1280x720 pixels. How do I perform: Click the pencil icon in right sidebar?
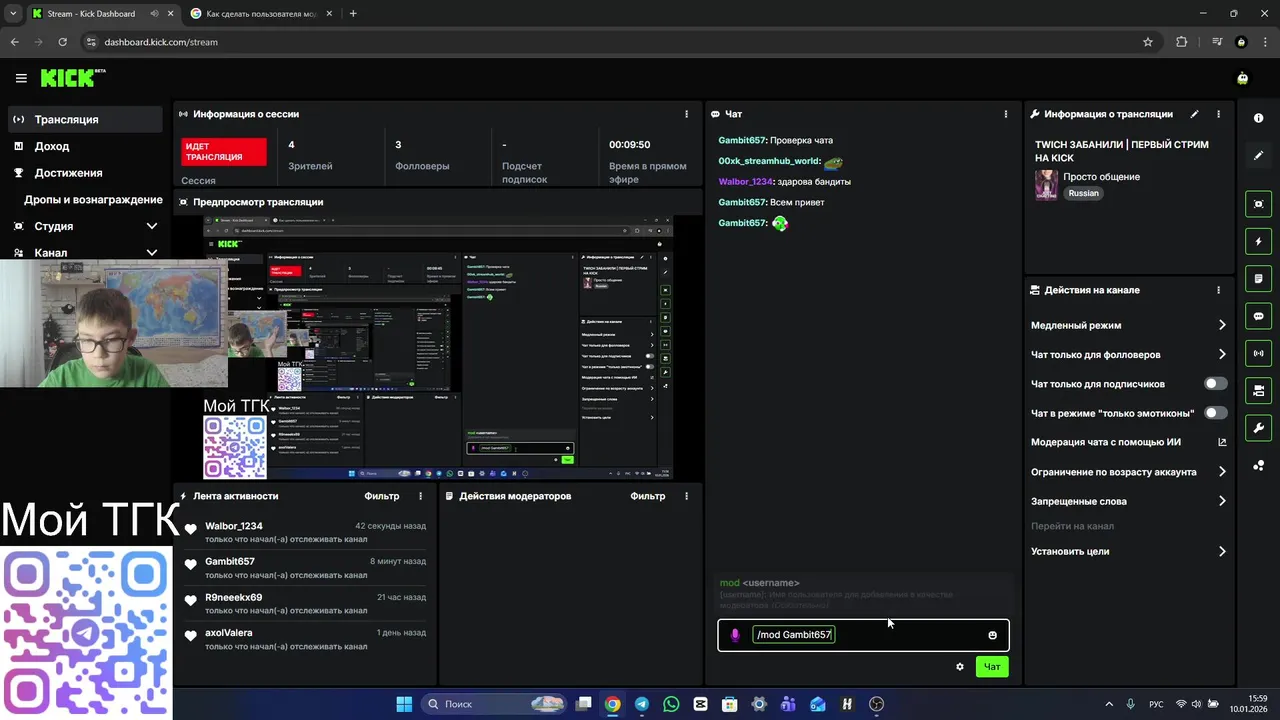coord(1258,155)
